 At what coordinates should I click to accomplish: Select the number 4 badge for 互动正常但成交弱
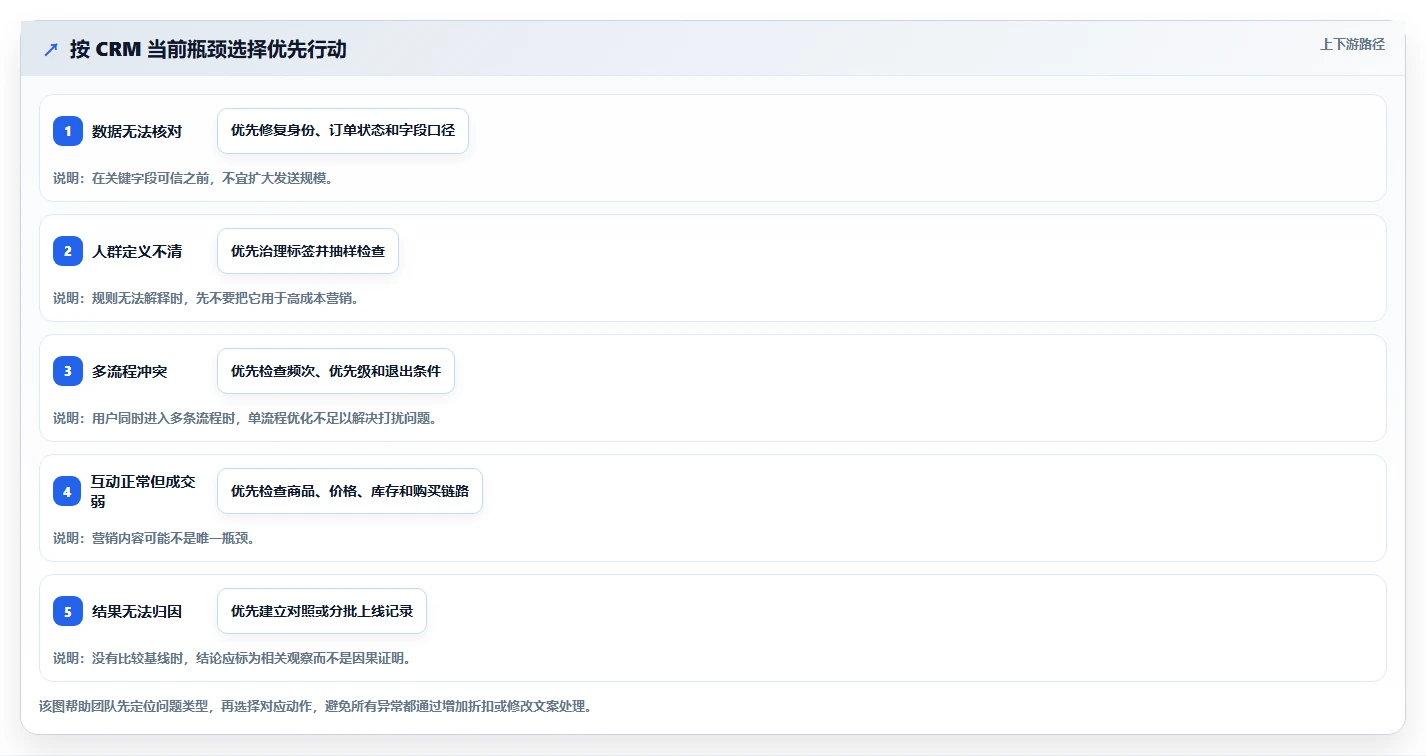pos(68,491)
